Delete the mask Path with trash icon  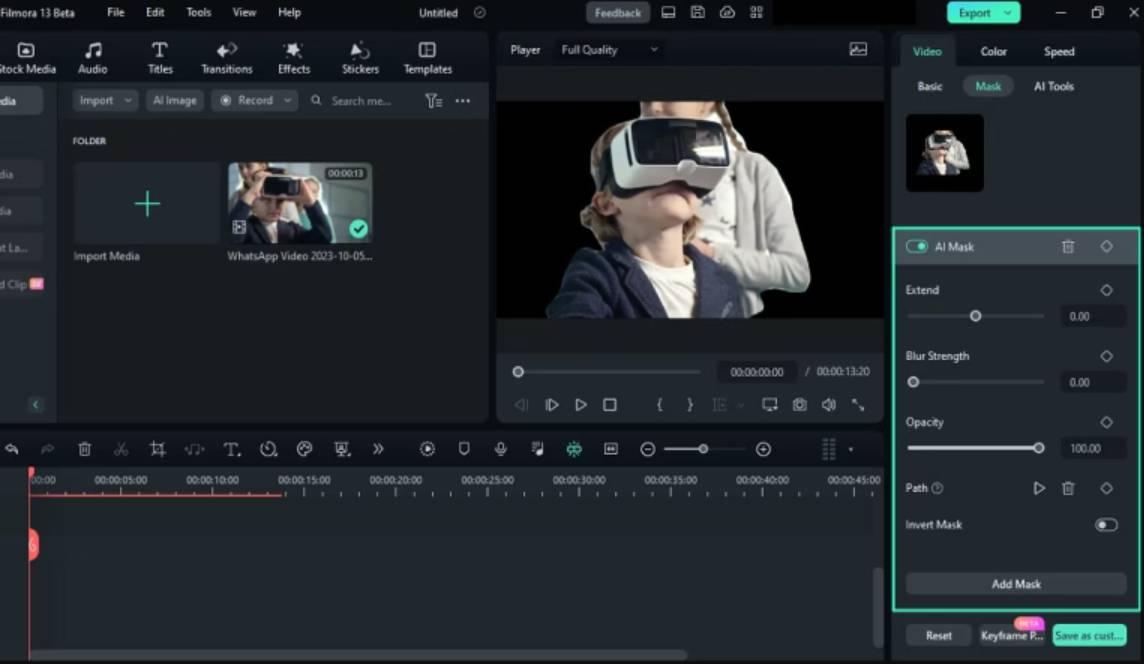click(1068, 488)
